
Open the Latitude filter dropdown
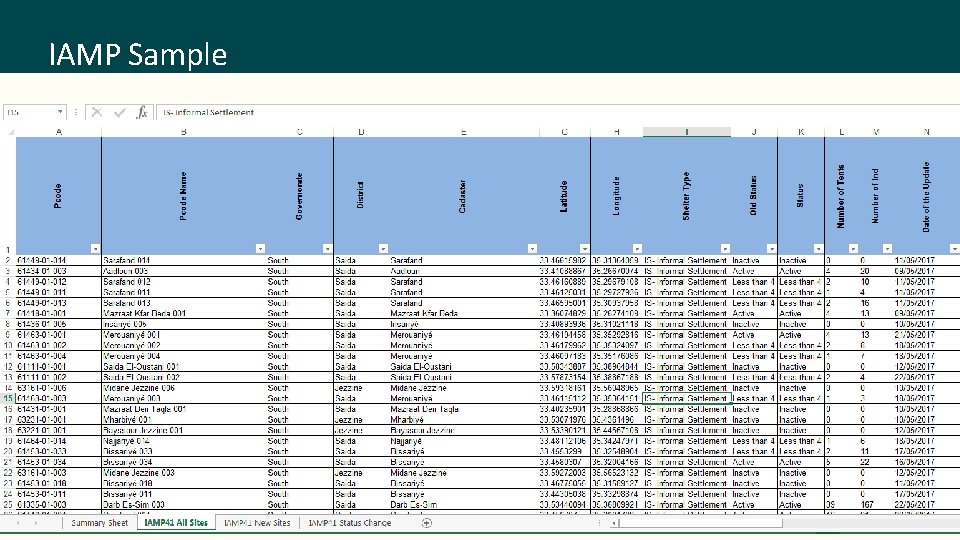click(584, 249)
